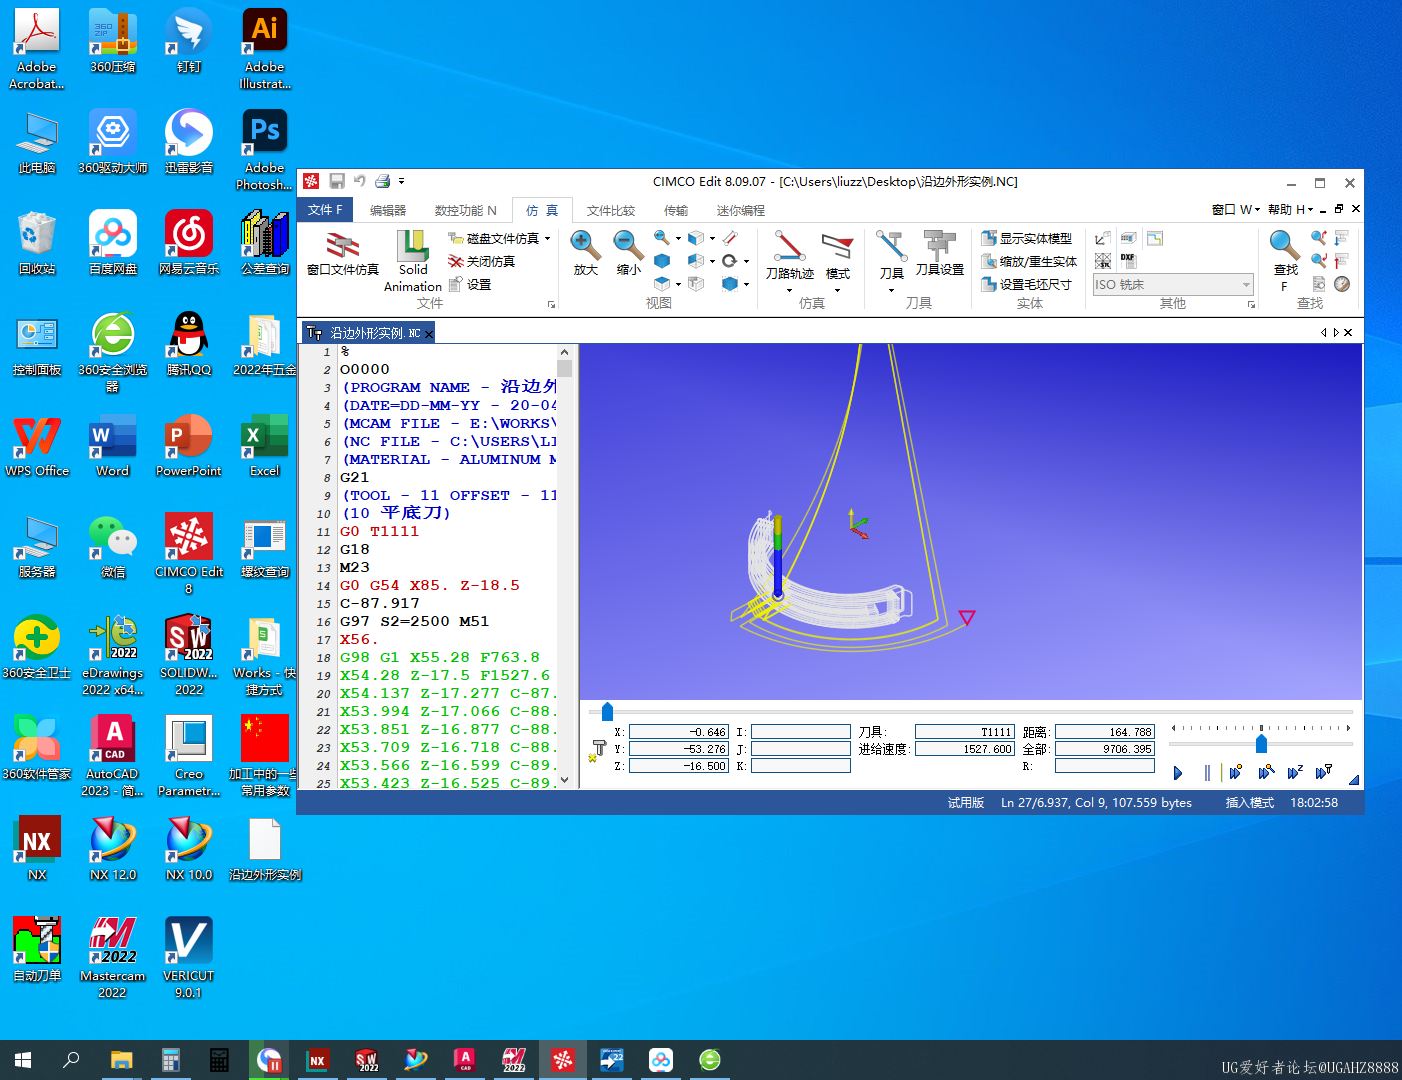Click the 刀具 field showing T1111
Image resolution: width=1402 pixels, height=1080 pixels.
tap(965, 732)
